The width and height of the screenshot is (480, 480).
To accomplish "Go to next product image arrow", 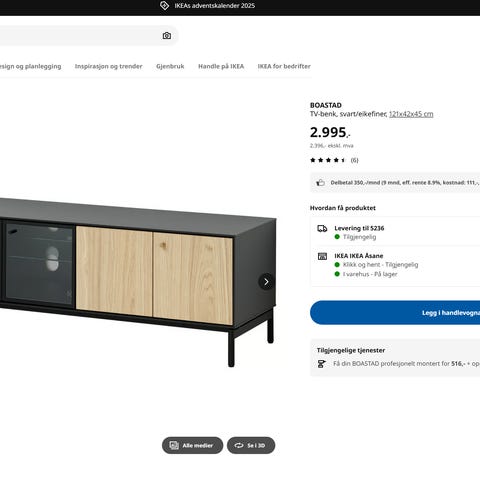I will (266, 282).
